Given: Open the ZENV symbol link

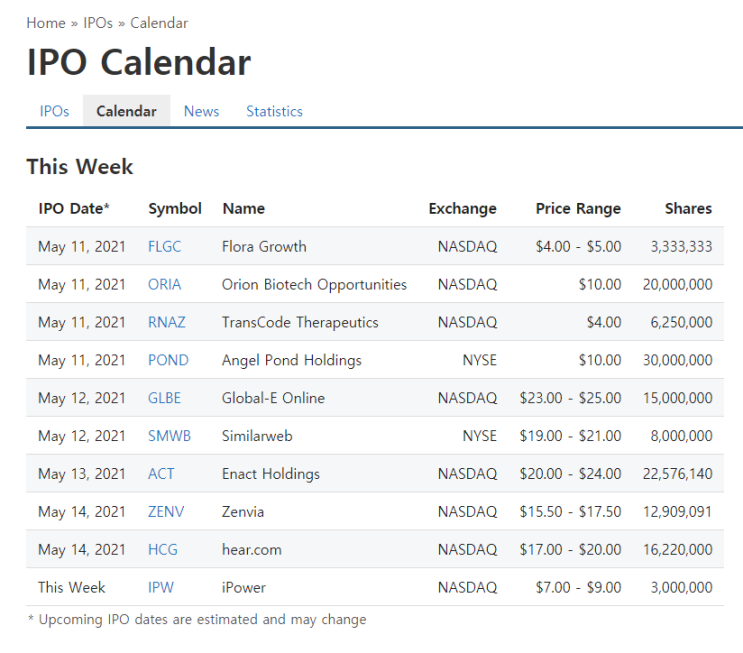Looking at the screenshot, I should [166, 512].
